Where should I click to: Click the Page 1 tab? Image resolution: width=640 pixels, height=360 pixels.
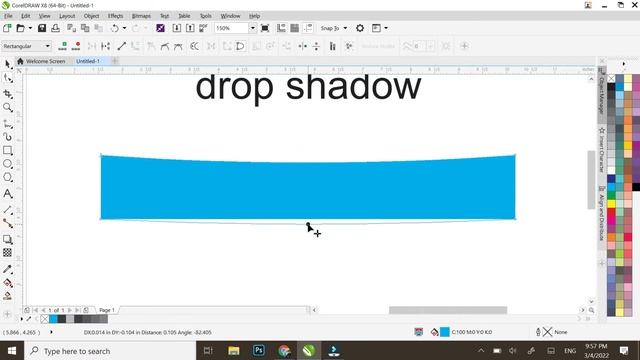[x=107, y=310]
